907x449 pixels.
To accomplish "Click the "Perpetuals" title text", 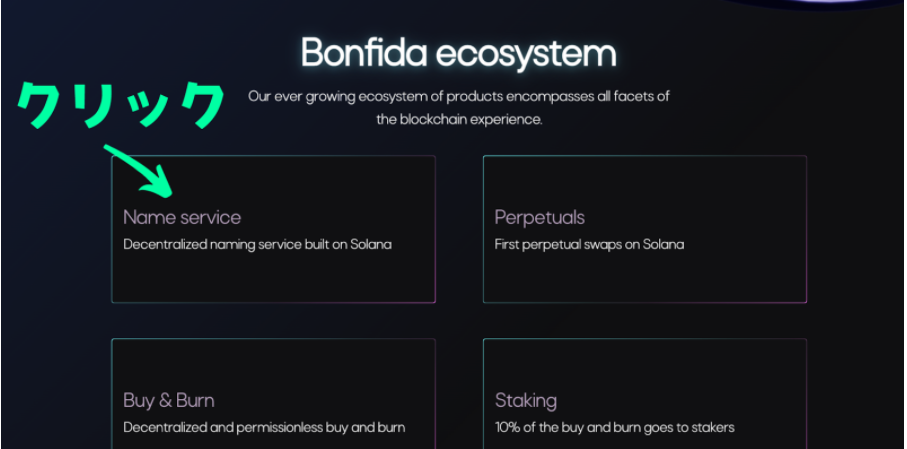I will point(539,217).
